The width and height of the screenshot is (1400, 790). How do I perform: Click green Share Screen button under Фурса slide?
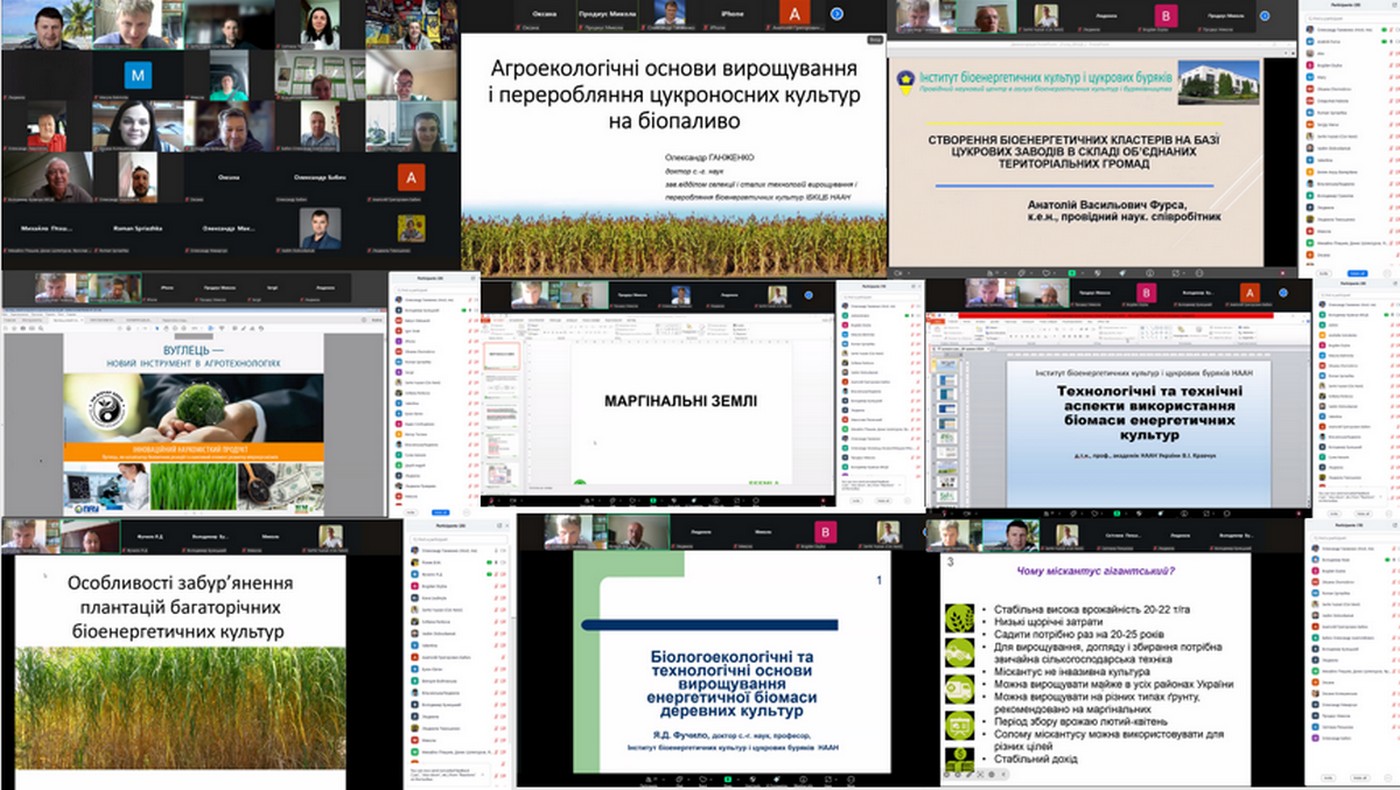point(1070,271)
